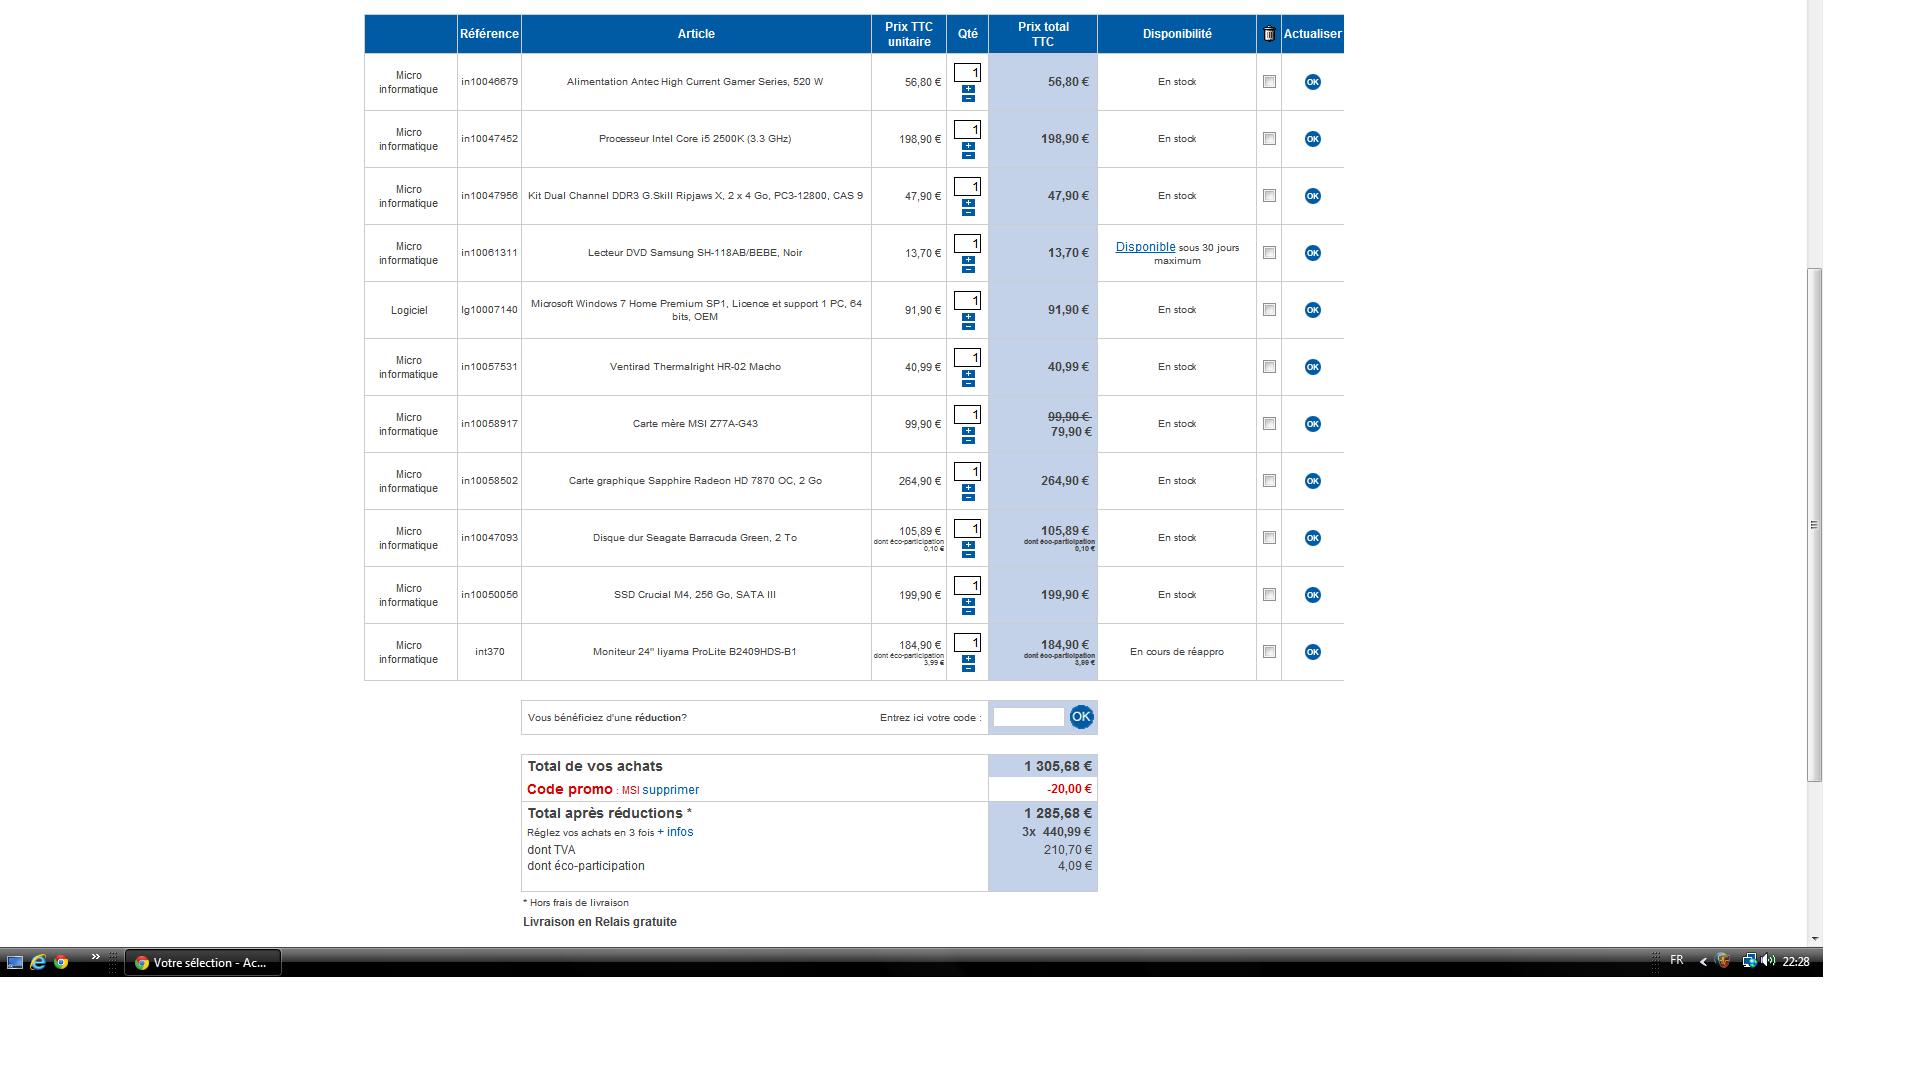Check delete box for G.Skill Ripjaws row
The image size is (1920, 1080).
tap(1269, 196)
